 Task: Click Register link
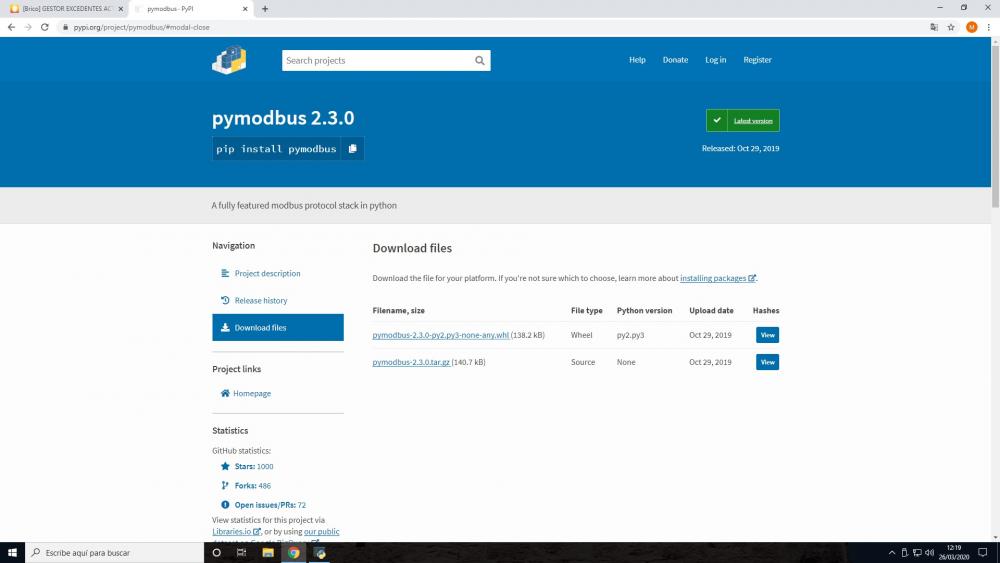point(757,60)
